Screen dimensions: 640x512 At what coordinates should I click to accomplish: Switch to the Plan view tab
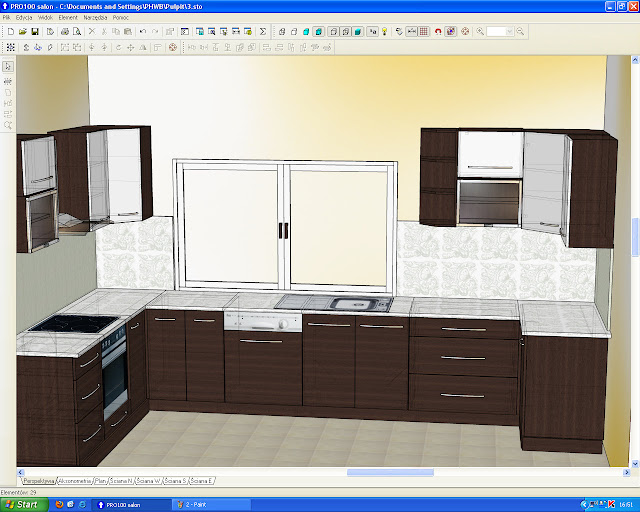tap(100, 481)
